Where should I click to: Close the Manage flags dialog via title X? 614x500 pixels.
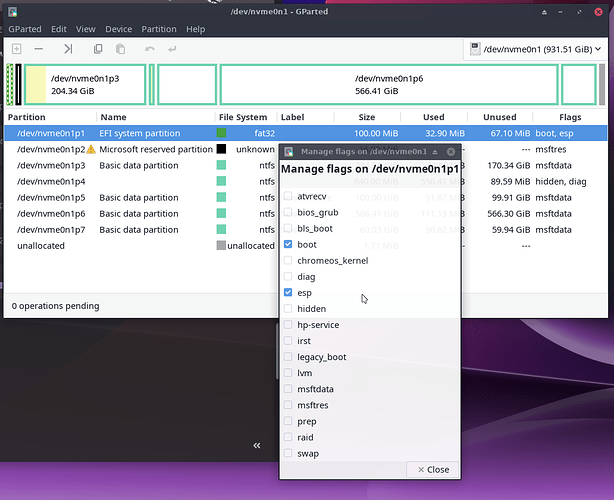[x=451, y=152]
